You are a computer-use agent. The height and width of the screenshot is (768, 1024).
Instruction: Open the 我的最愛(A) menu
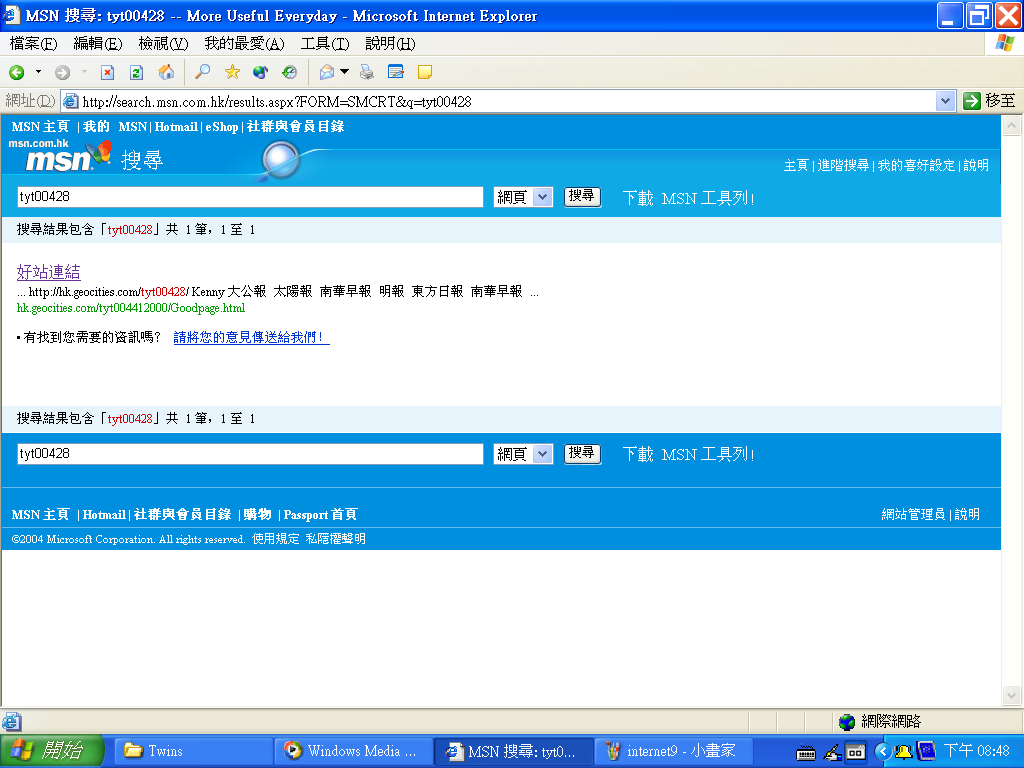coord(244,44)
